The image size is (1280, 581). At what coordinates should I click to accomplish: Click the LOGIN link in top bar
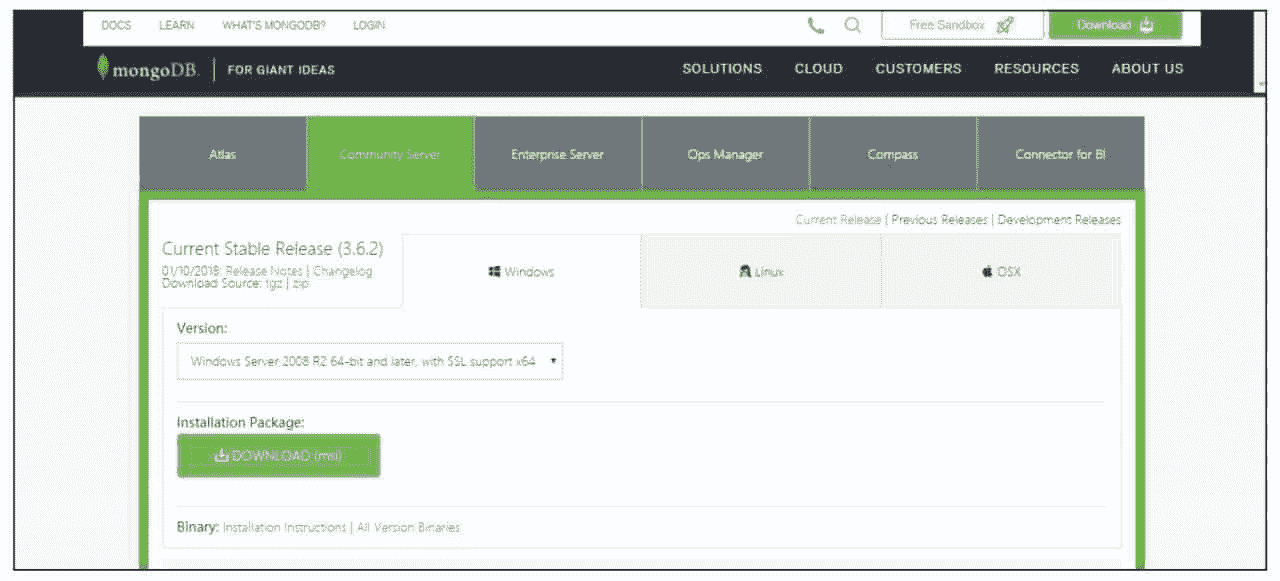pos(368,25)
